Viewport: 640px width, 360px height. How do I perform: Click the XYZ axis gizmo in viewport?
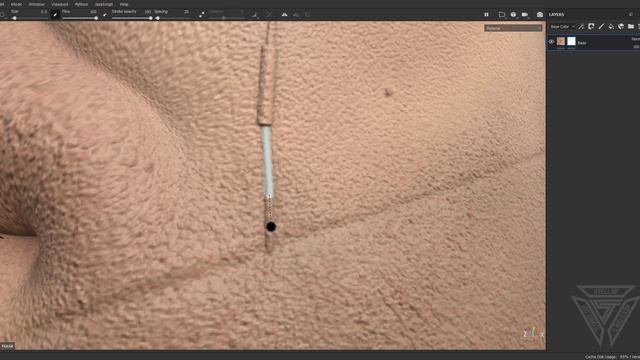point(533,333)
